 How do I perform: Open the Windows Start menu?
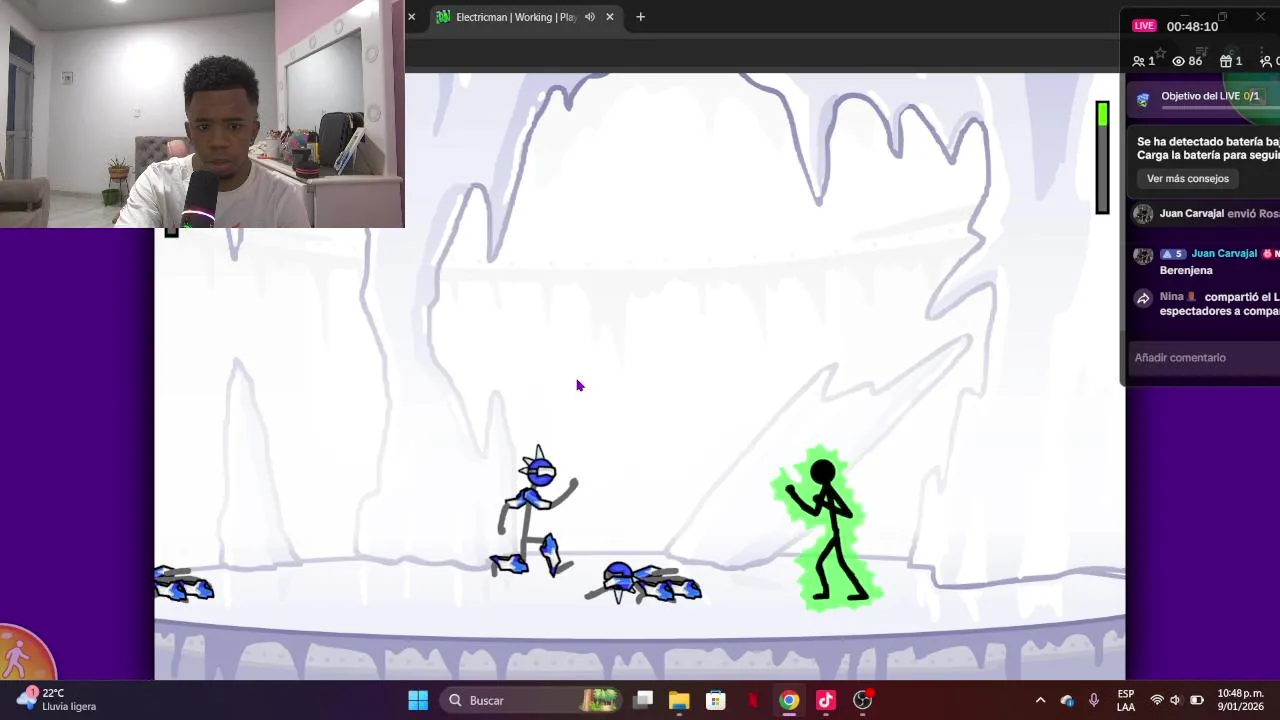click(418, 700)
